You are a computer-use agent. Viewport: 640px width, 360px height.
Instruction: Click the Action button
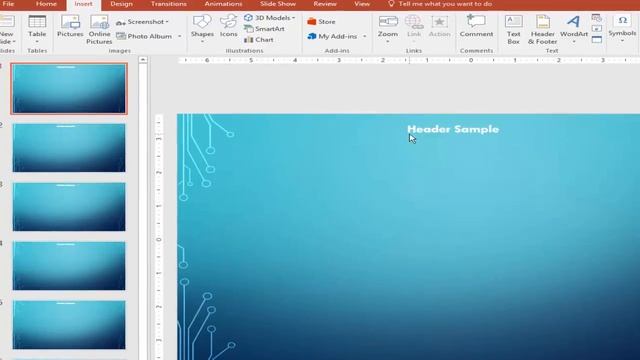click(440, 26)
